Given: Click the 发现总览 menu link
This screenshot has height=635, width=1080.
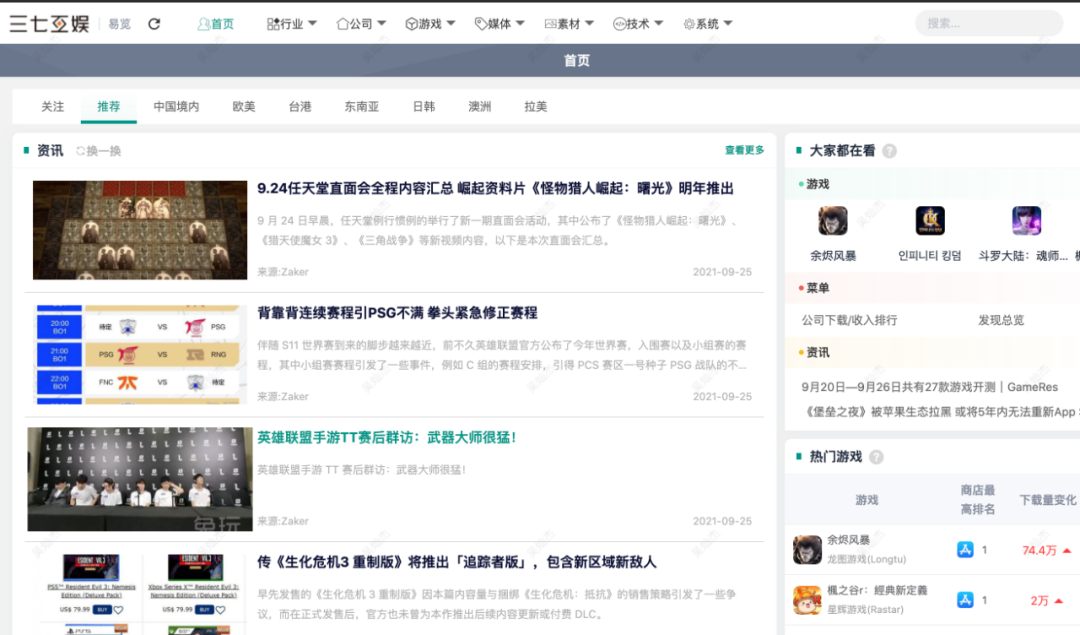Looking at the screenshot, I should 1001,320.
